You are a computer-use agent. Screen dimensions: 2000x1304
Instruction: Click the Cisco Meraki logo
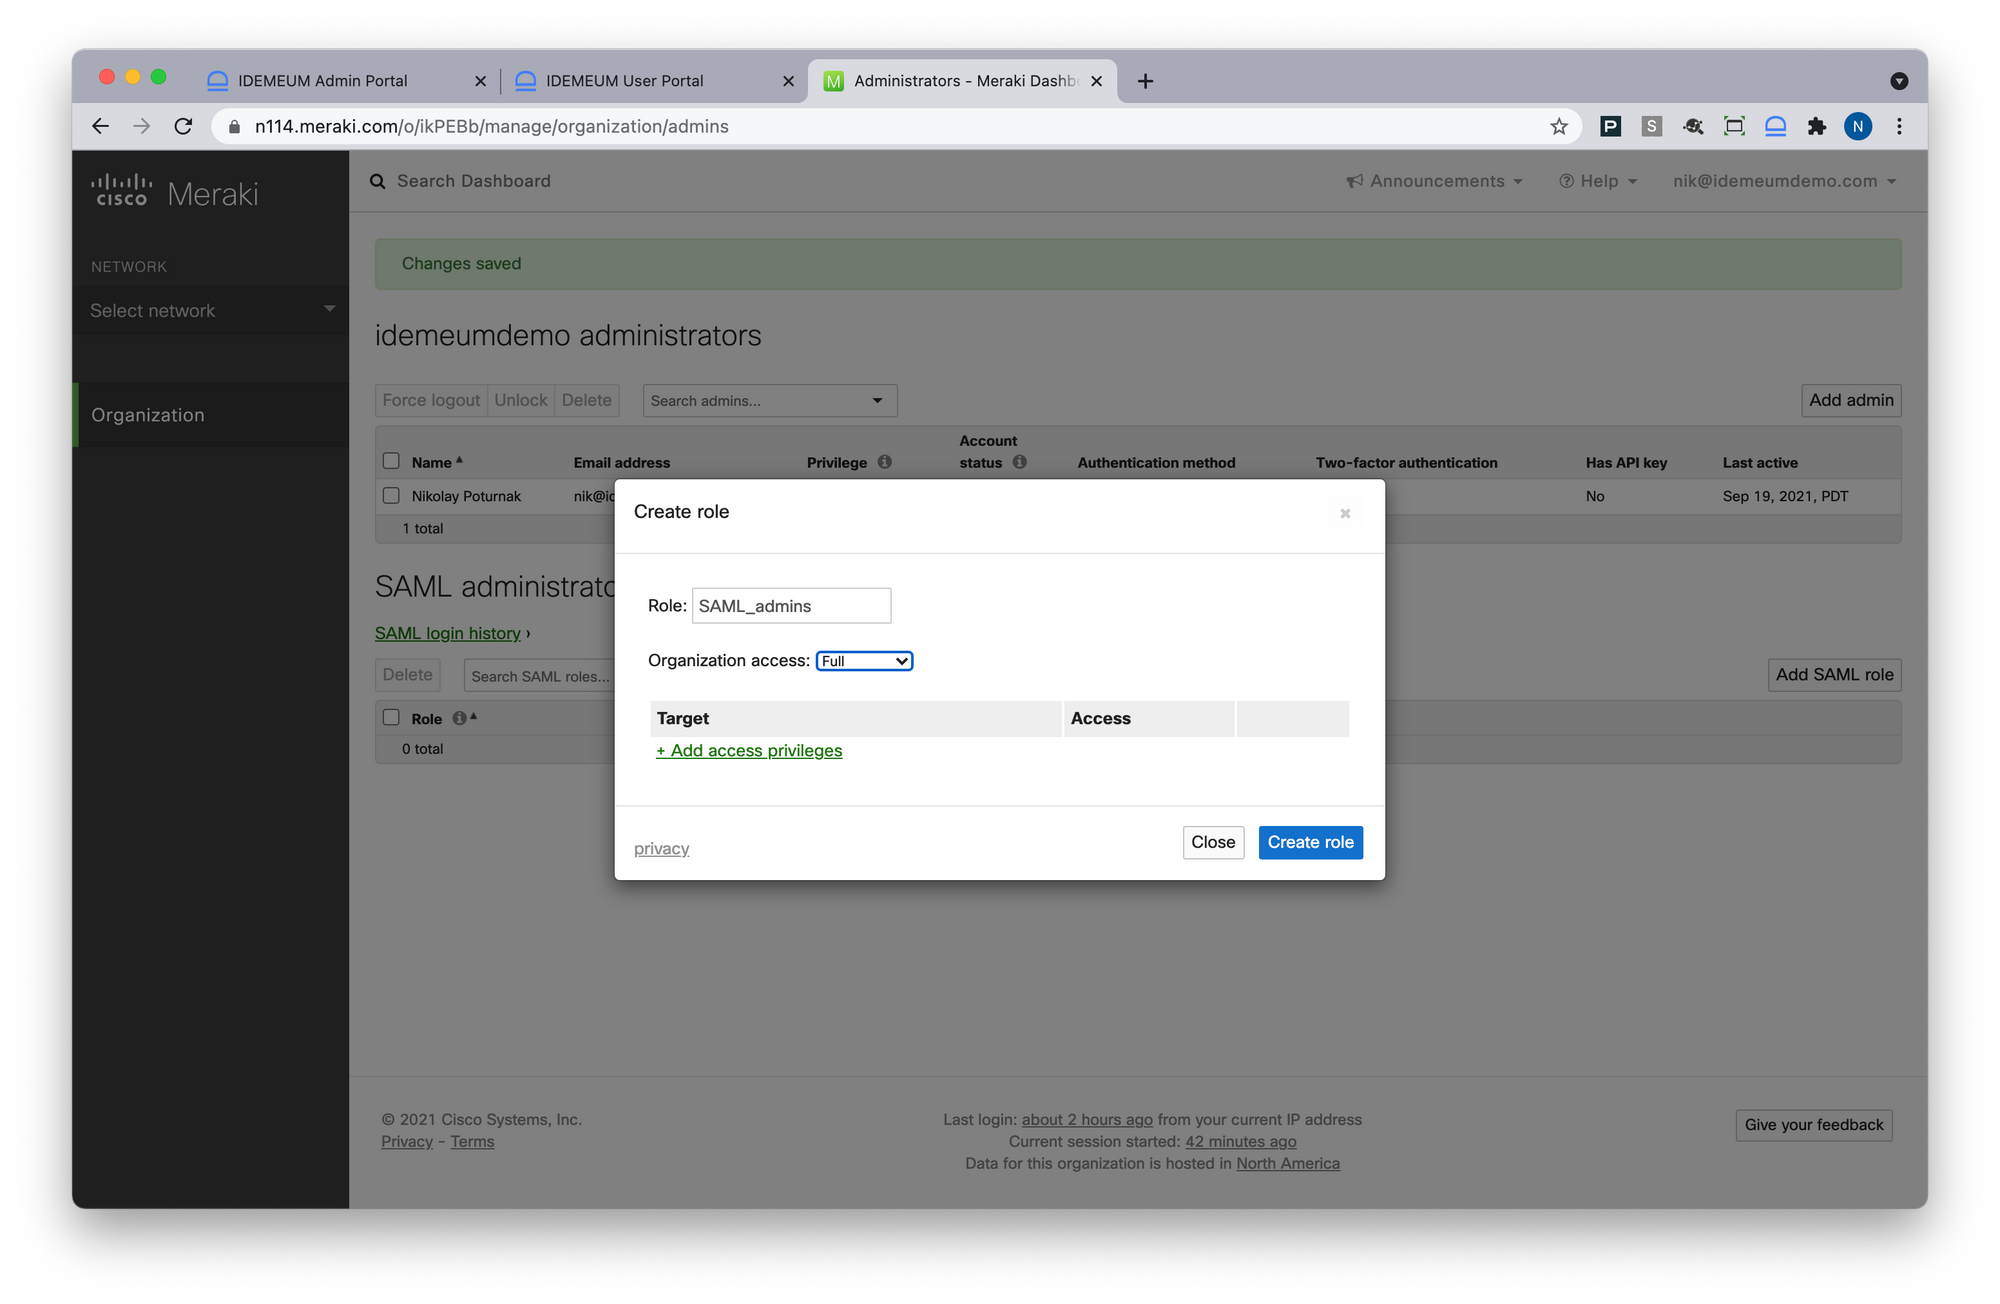tap(175, 192)
